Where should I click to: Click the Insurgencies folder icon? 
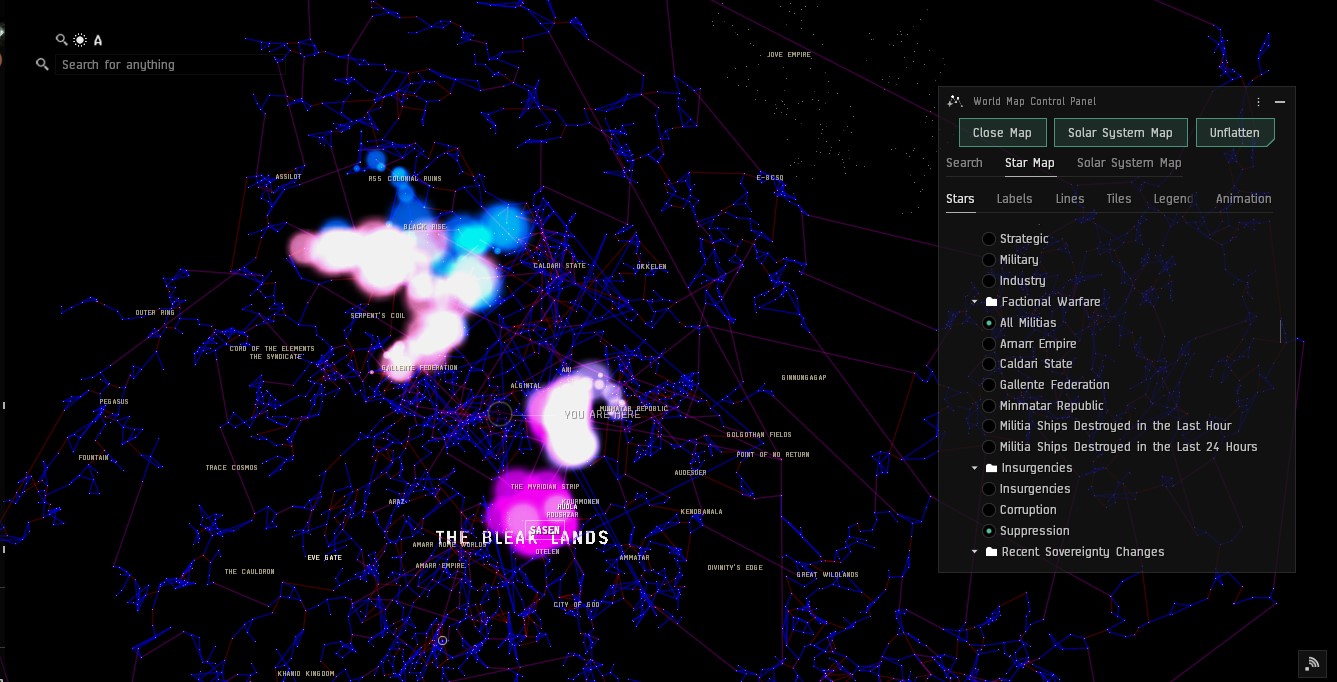point(991,468)
